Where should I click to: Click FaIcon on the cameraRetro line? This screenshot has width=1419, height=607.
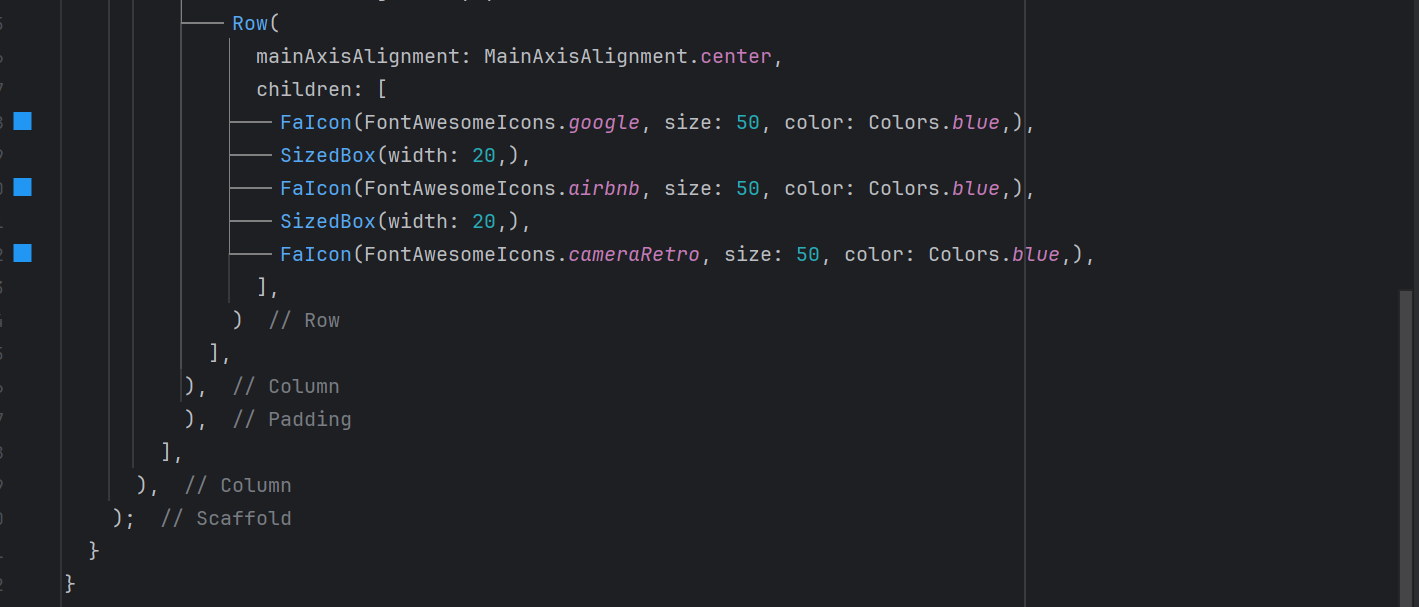[x=316, y=255]
